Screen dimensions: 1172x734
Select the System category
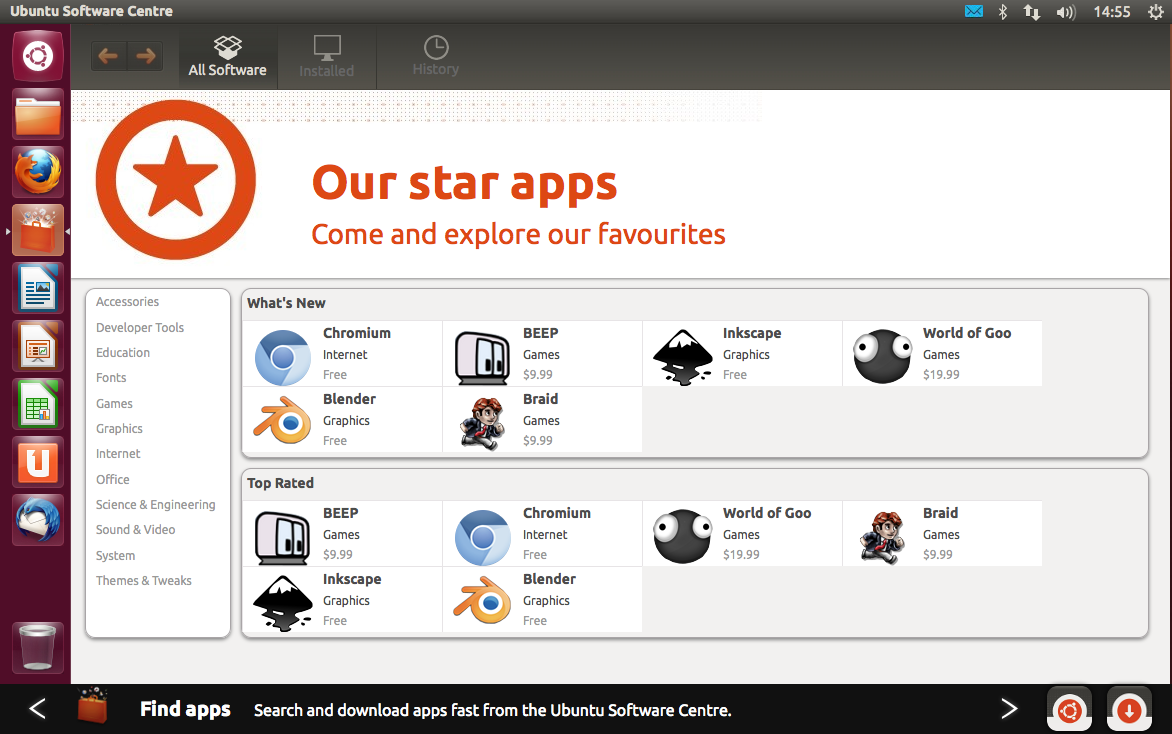pos(115,556)
